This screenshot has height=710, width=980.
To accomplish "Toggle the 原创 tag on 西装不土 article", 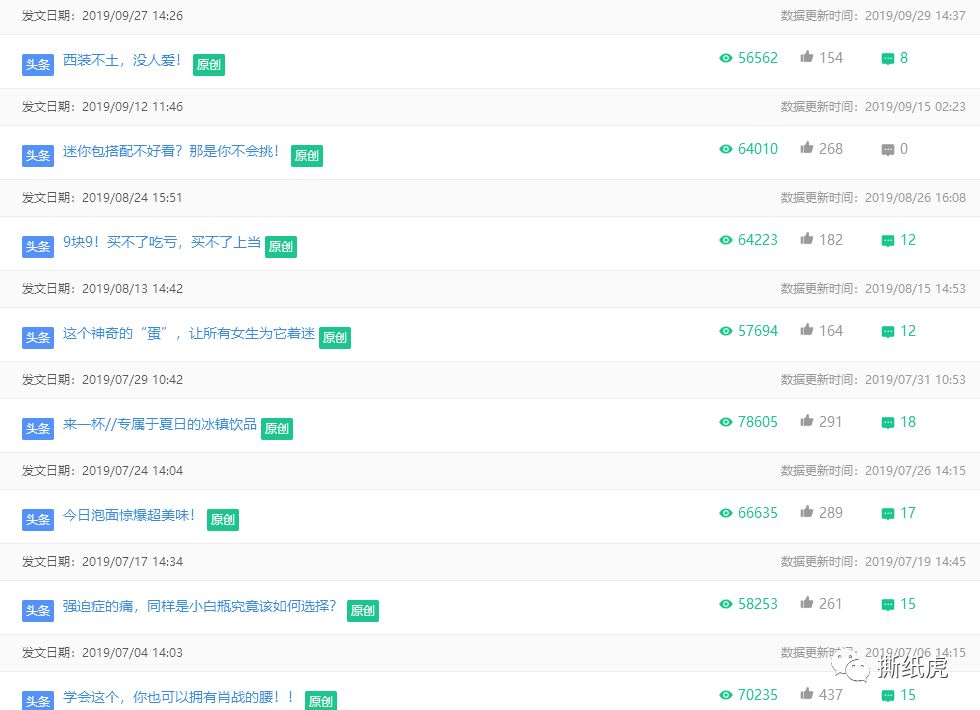I will click(208, 64).
